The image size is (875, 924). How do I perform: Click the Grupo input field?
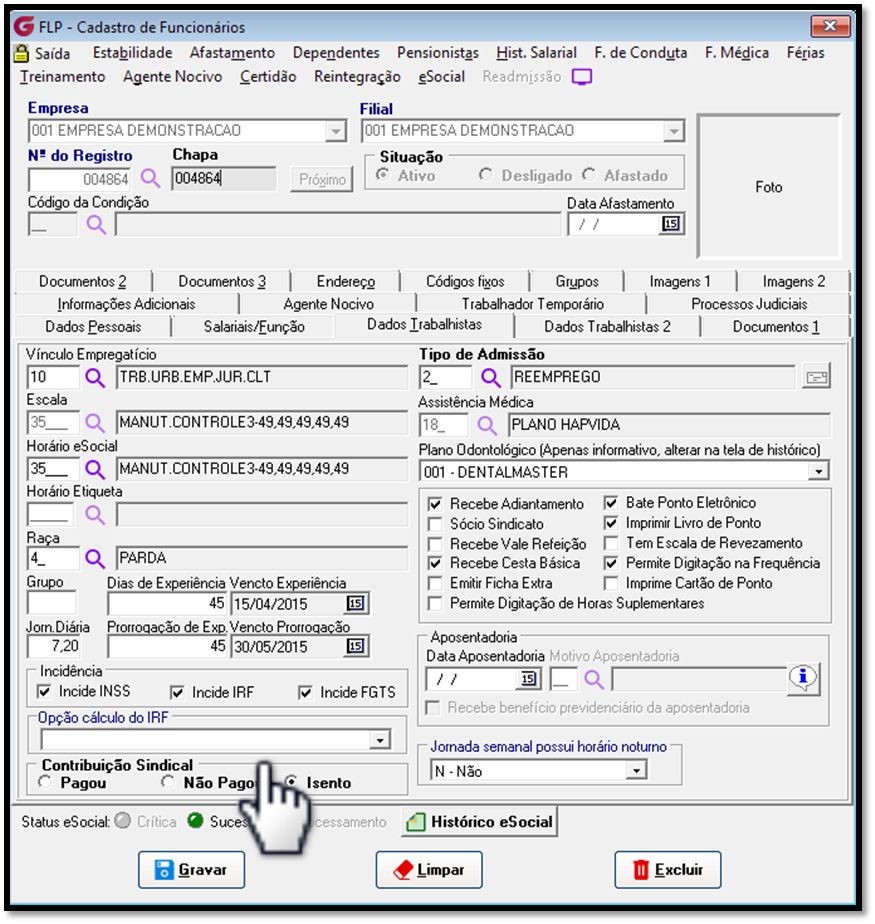pyautogui.click(x=52, y=603)
